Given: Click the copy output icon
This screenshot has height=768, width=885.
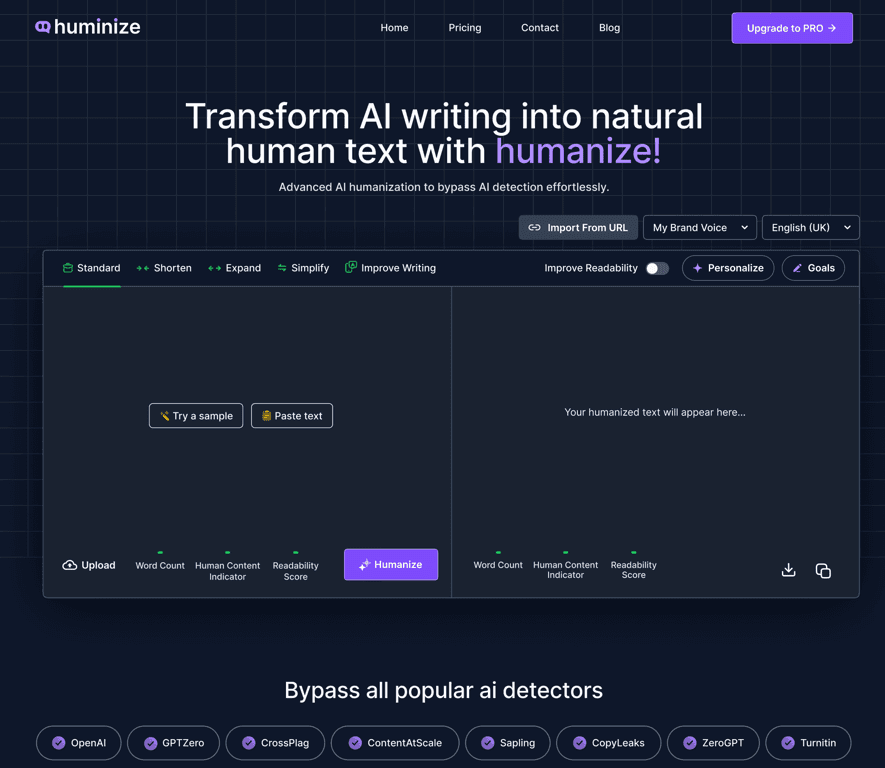Looking at the screenshot, I should point(822,570).
